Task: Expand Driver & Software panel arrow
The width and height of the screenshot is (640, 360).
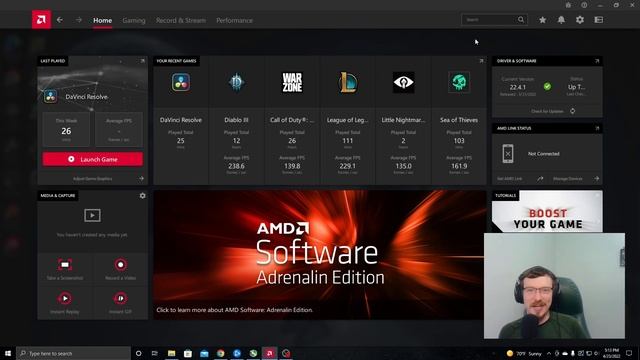Action: [597, 61]
